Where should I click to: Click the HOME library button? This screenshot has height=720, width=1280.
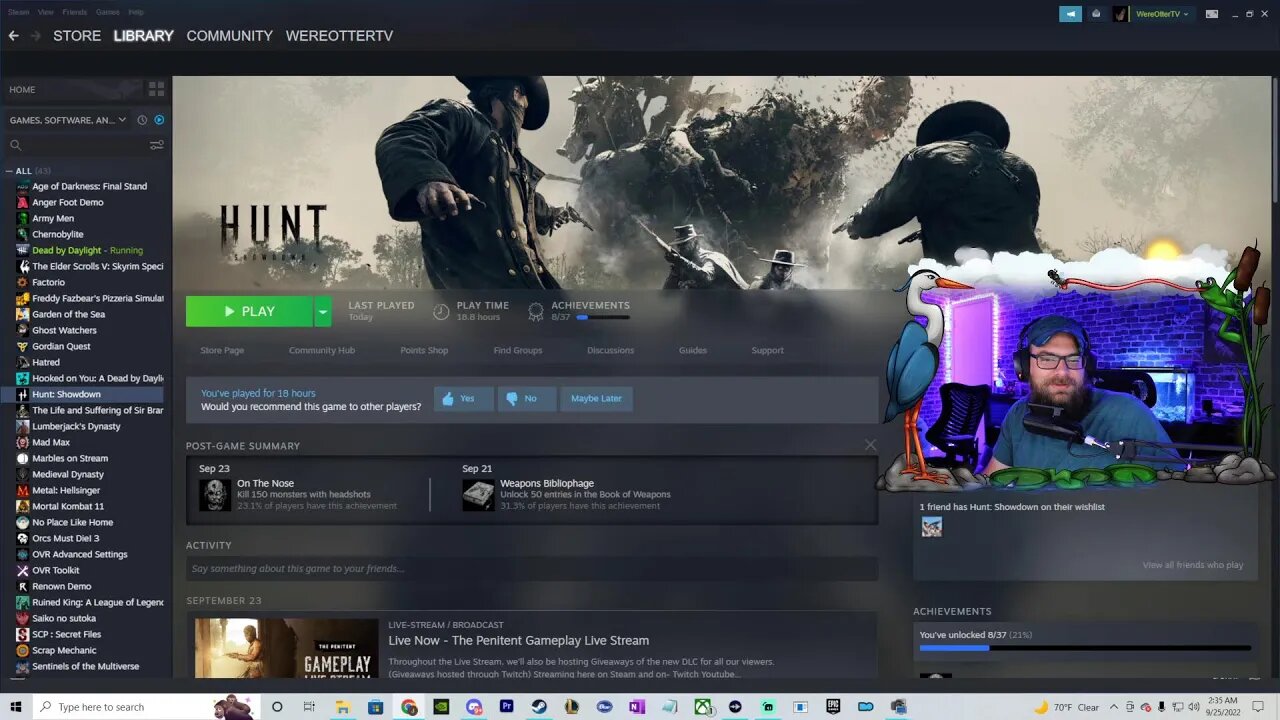(22, 89)
